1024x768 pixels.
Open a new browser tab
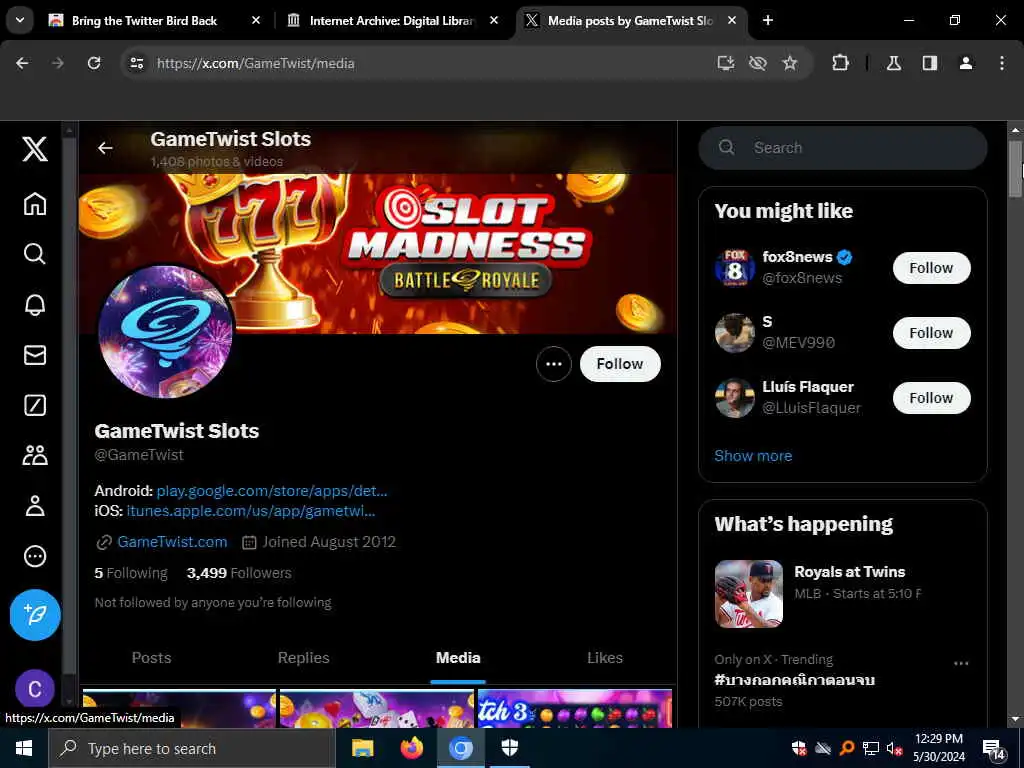[x=768, y=20]
